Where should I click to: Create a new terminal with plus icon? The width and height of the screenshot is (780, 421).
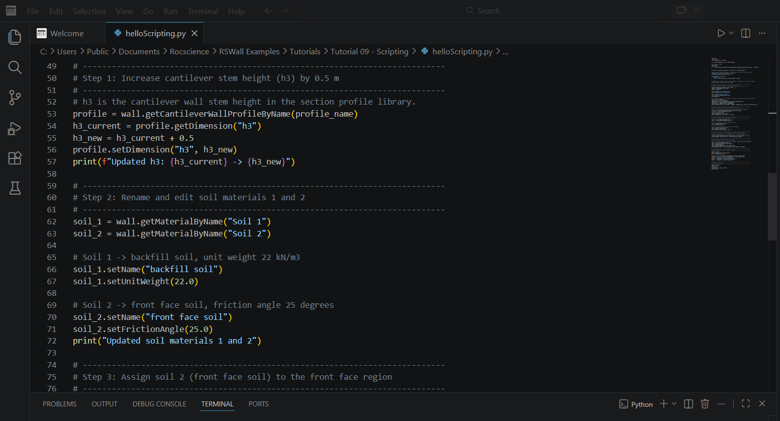(664, 404)
